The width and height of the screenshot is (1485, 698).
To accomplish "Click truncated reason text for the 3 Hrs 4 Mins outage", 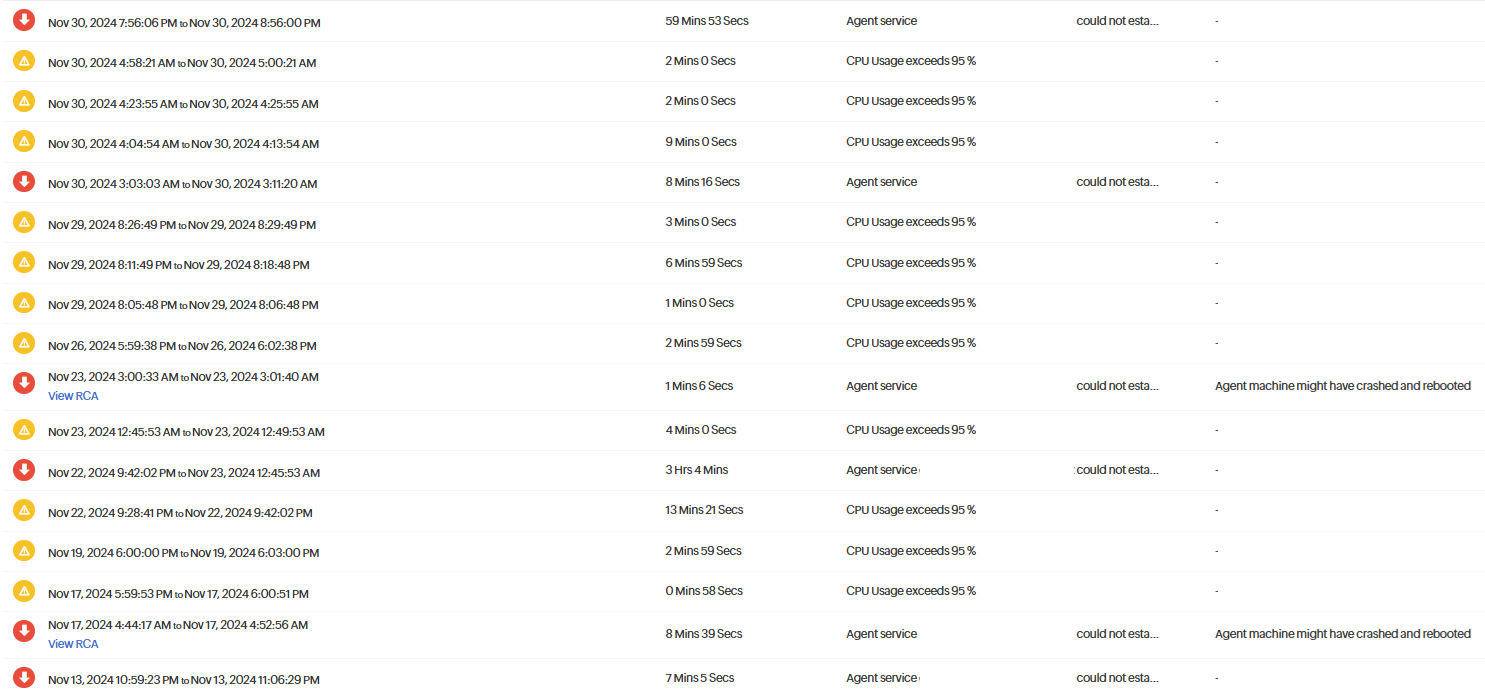I will (x=1117, y=470).
